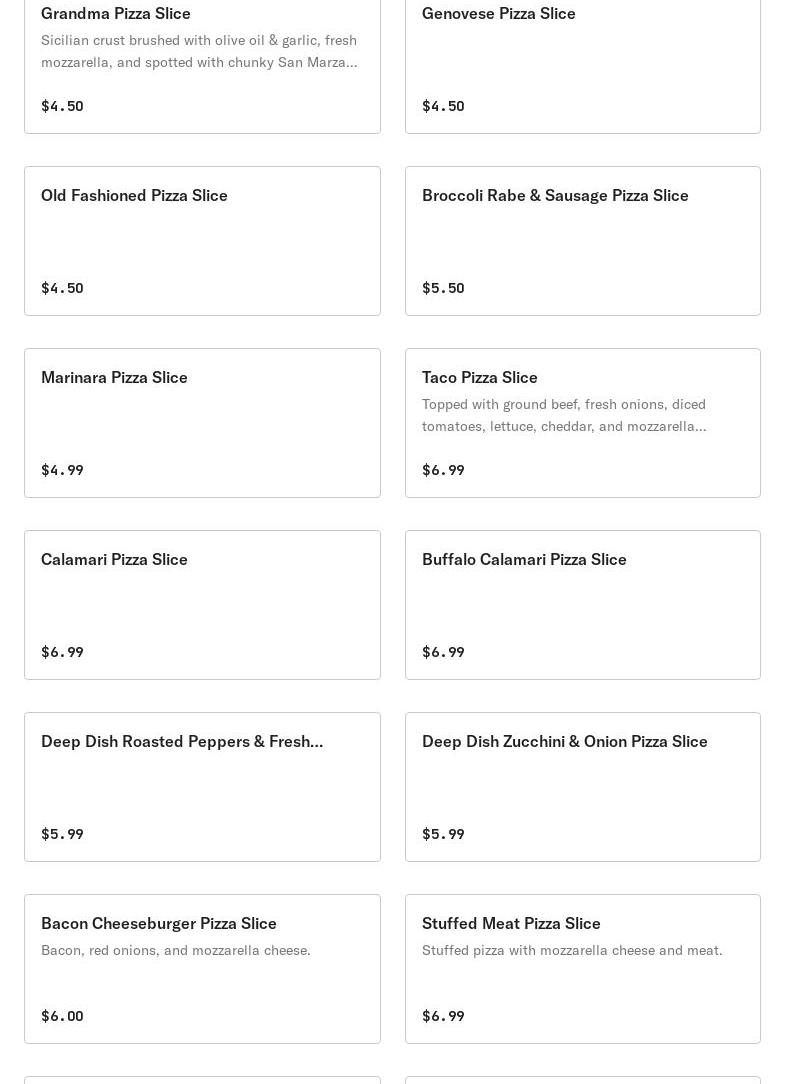The image size is (785, 1084).
Task: Click the Taco slice ground beef description
Action: pos(564,415)
